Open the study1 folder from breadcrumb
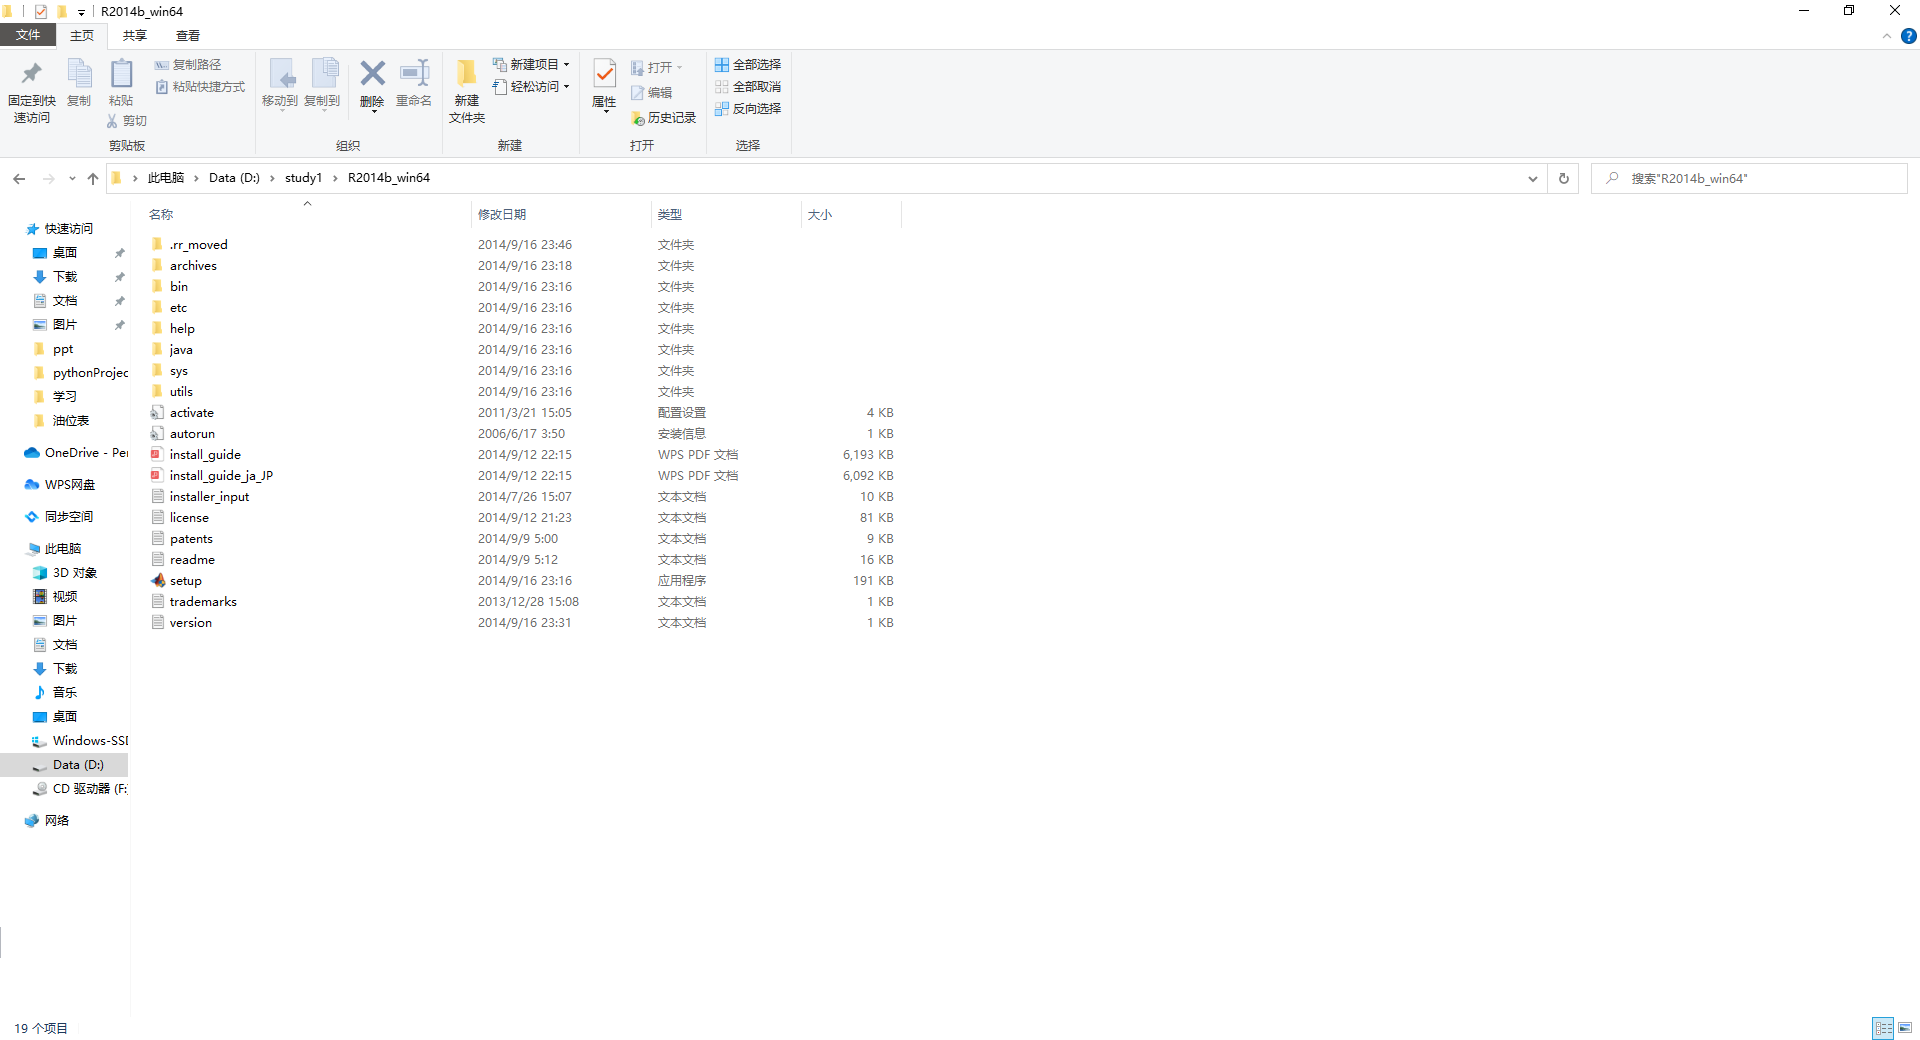 tap(303, 178)
